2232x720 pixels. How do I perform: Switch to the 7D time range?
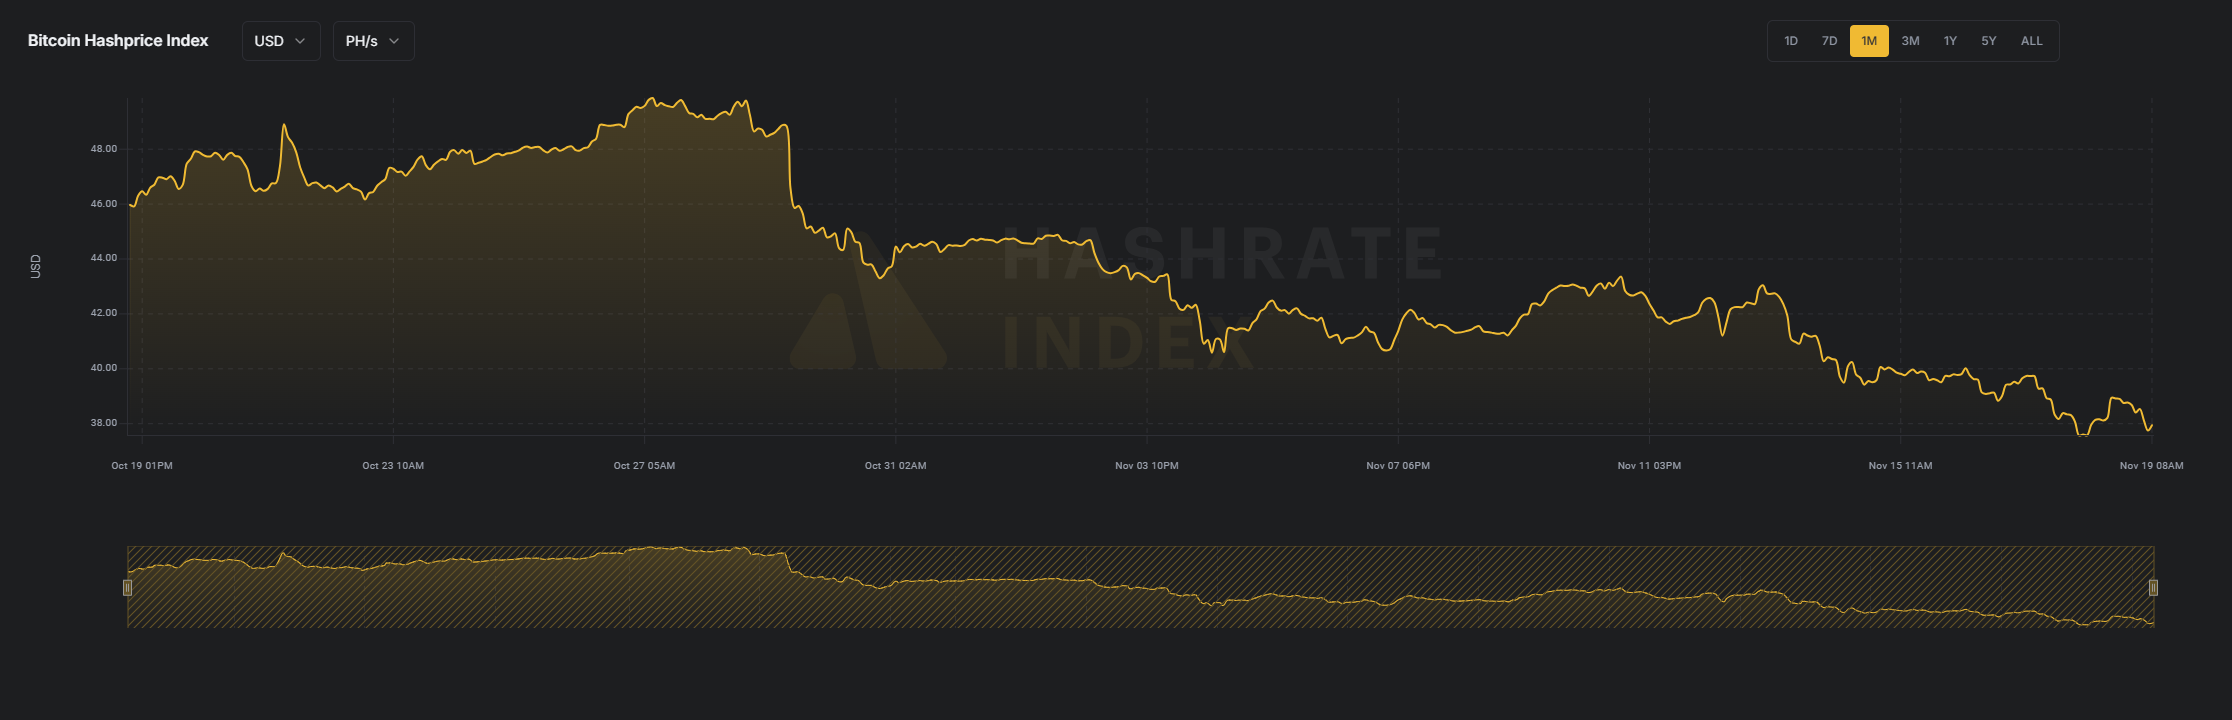tap(1829, 41)
